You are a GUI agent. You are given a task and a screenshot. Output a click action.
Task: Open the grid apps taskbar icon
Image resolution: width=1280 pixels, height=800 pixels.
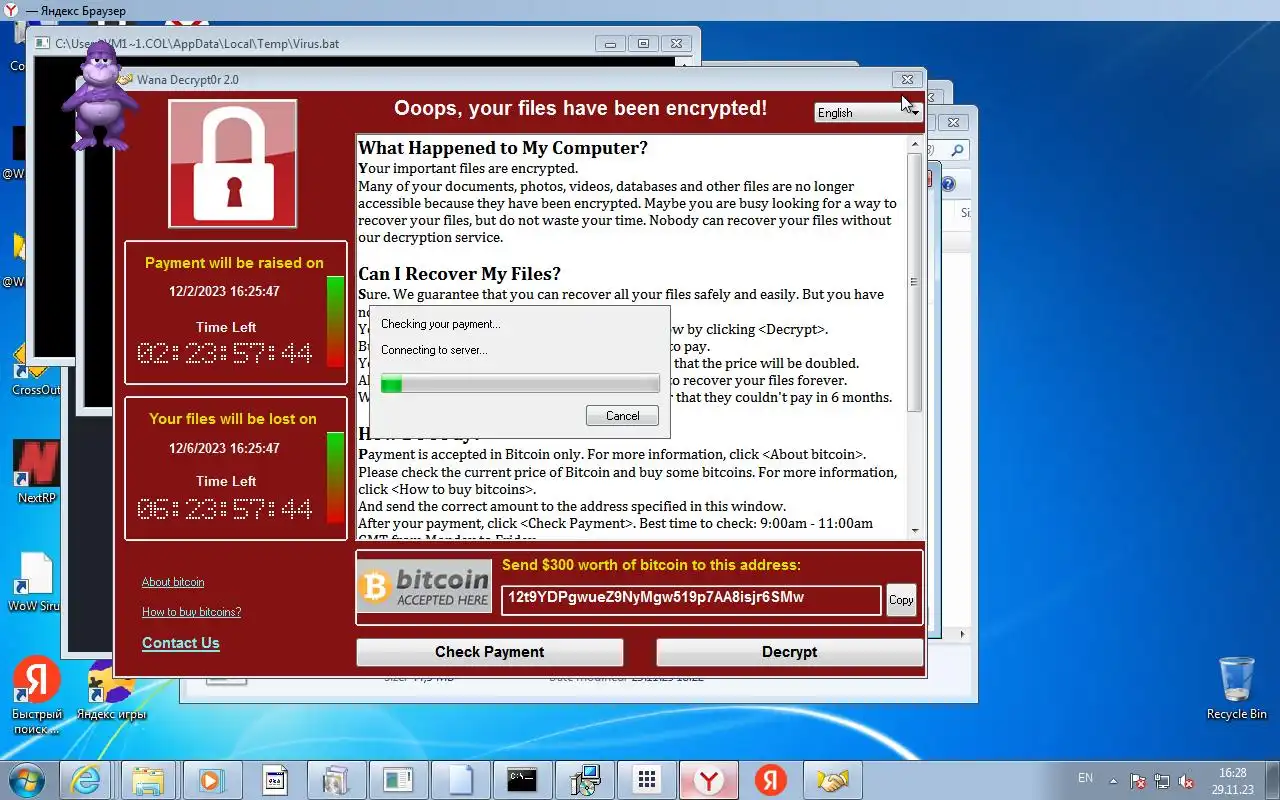pyautogui.click(x=647, y=780)
